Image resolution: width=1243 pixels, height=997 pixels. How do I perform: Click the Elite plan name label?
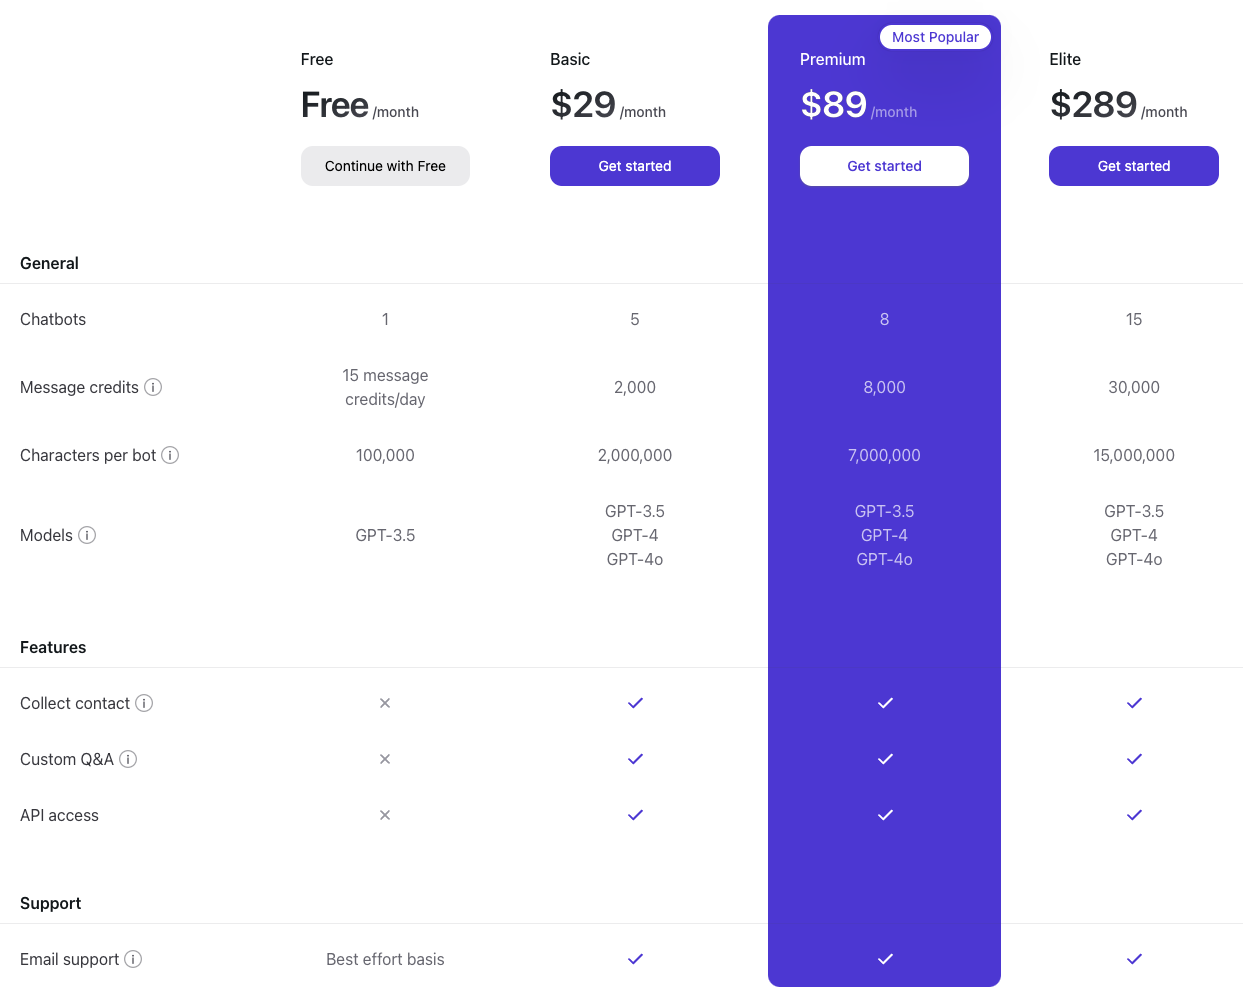coord(1064,60)
